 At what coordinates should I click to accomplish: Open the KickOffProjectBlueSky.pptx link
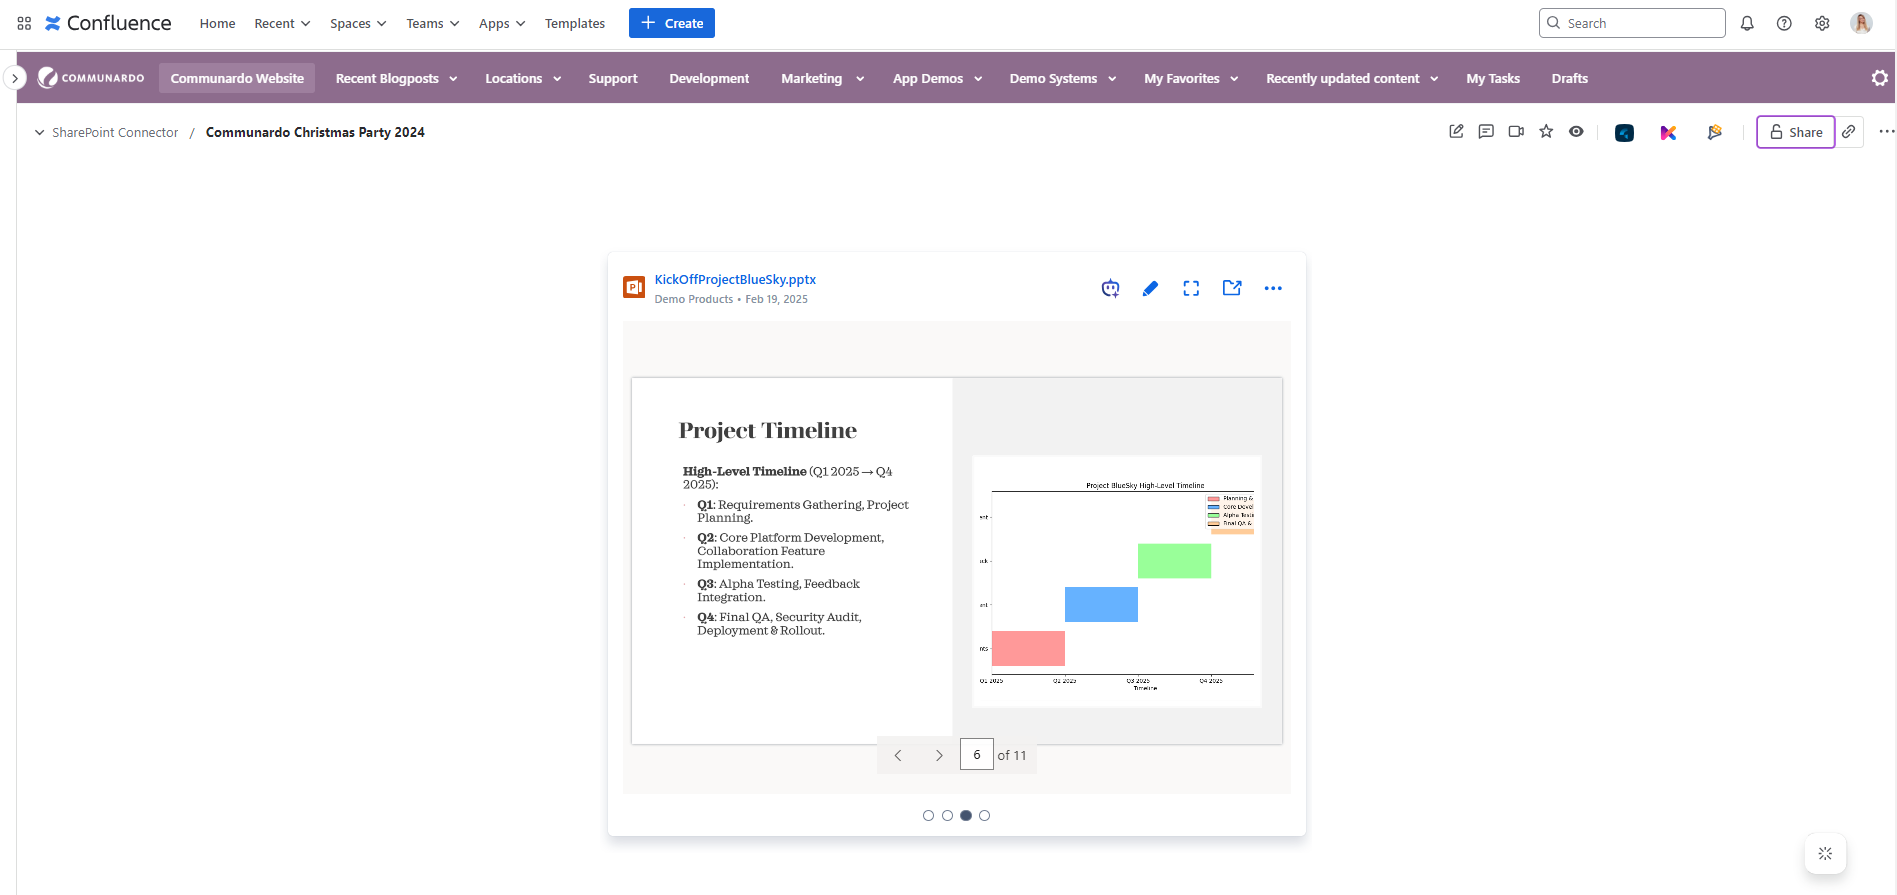(735, 280)
